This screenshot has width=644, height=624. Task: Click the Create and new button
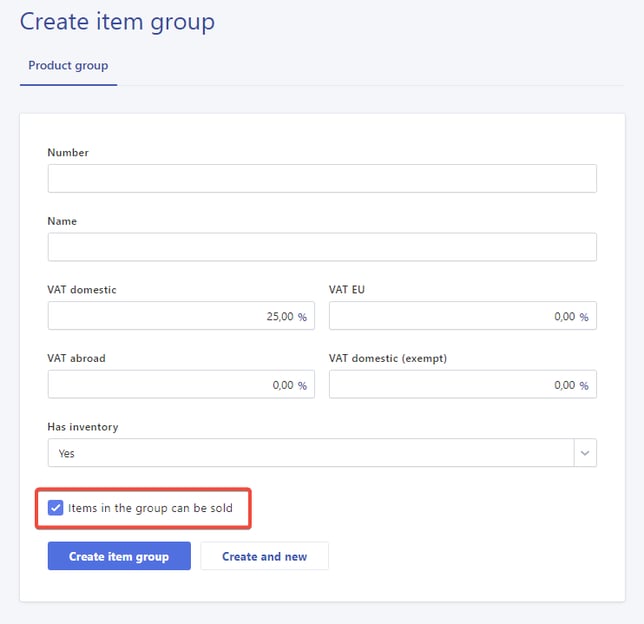264,556
